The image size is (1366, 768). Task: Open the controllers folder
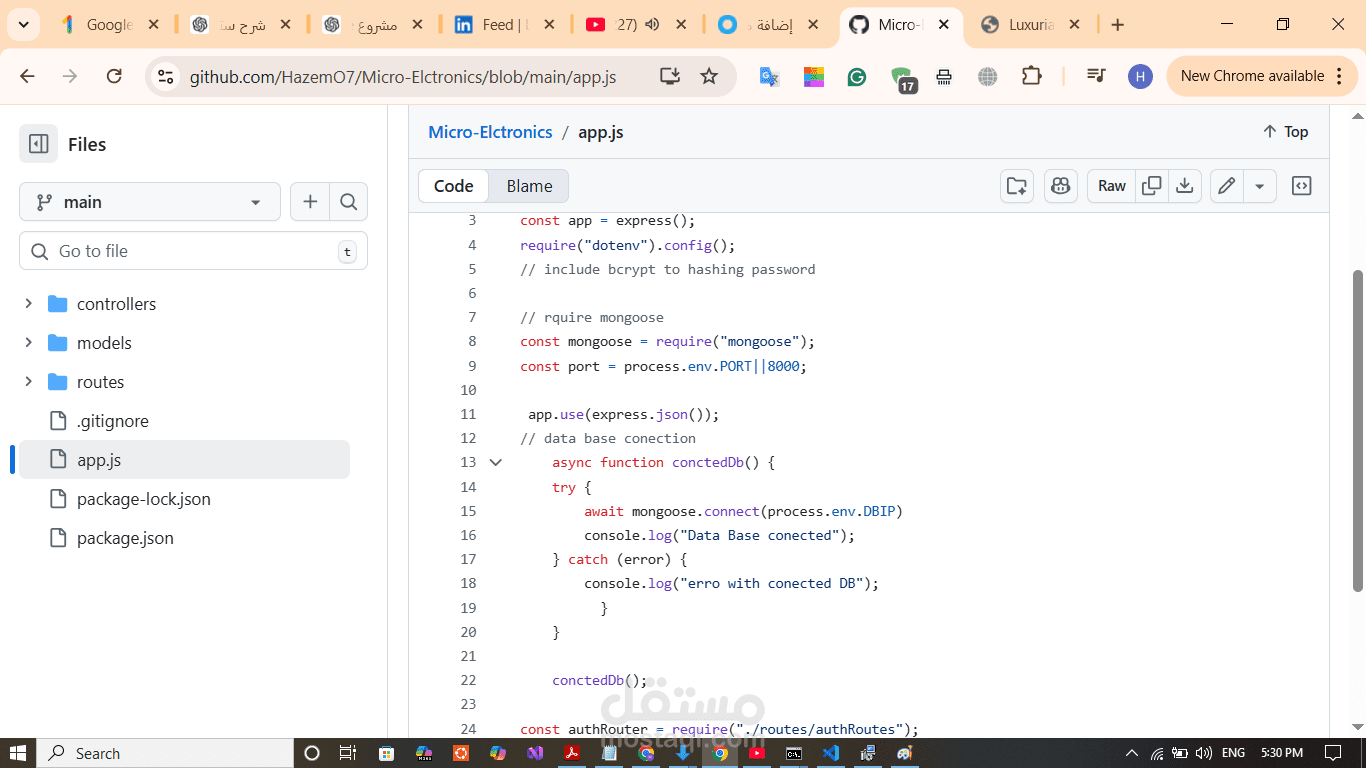(116, 304)
